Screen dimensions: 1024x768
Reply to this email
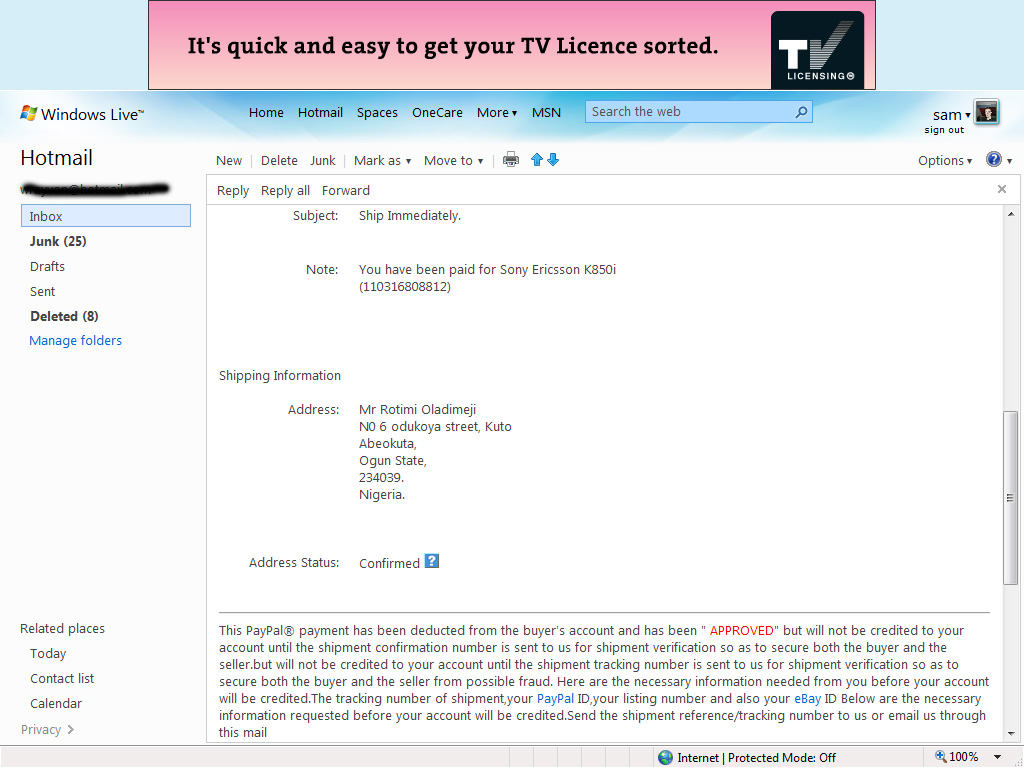(x=232, y=191)
